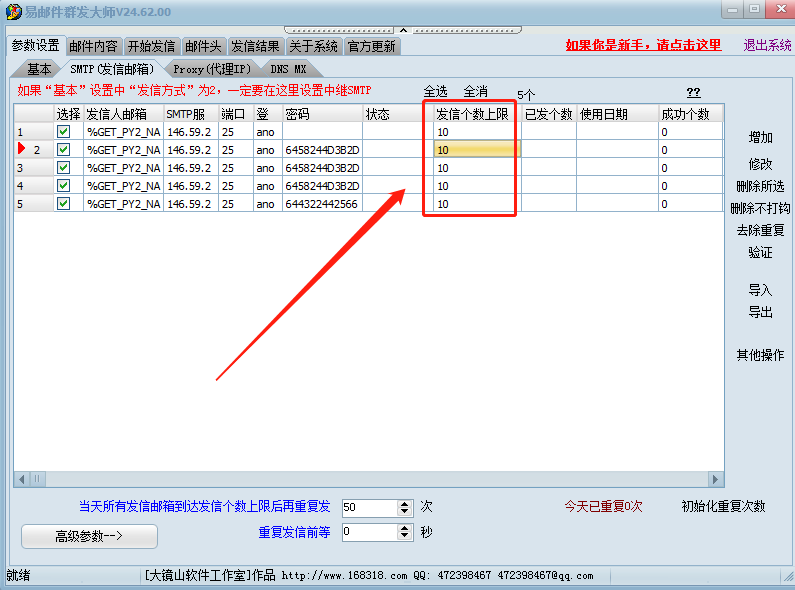This screenshot has width=795, height=590.
Task: Click the horizontal scrollbar's left arrow
Action: point(21,480)
